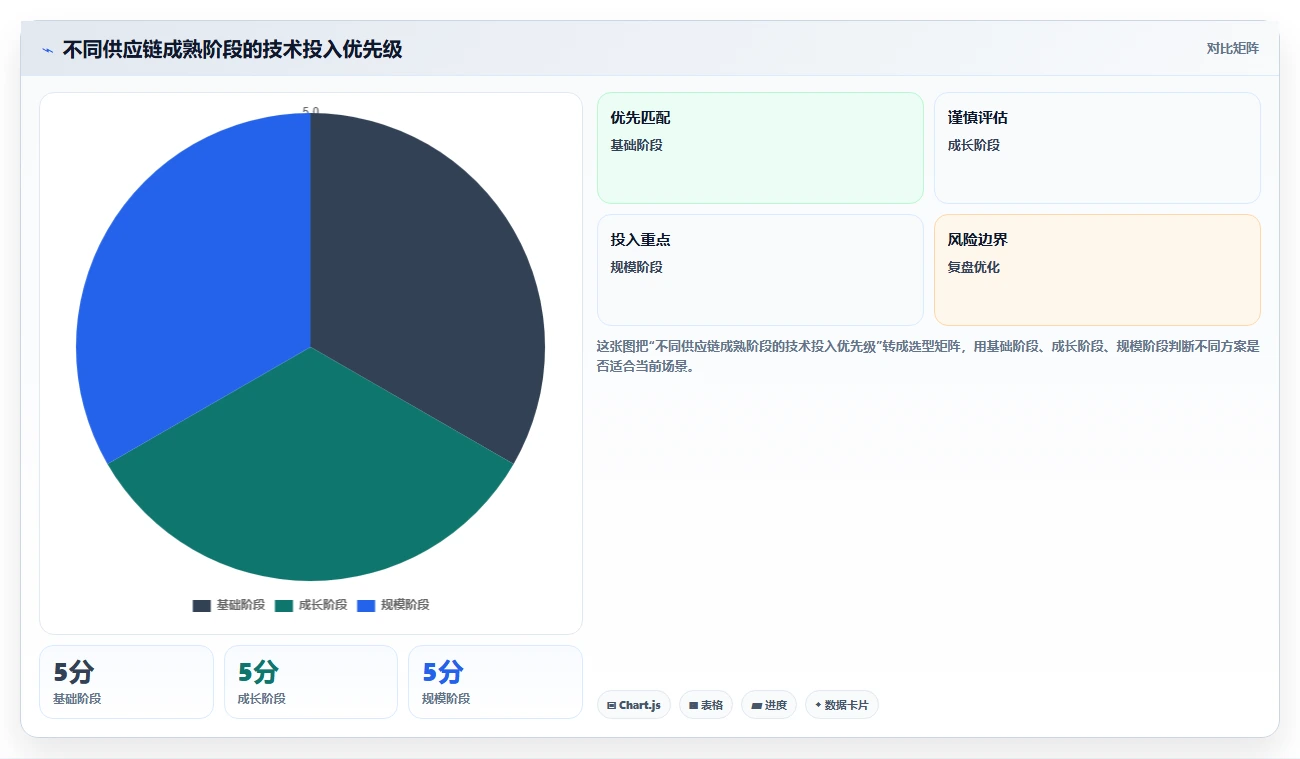Click the 数据卡片 tag
Image resolution: width=1300 pixels, height=759 pixels.
[842, 705]
